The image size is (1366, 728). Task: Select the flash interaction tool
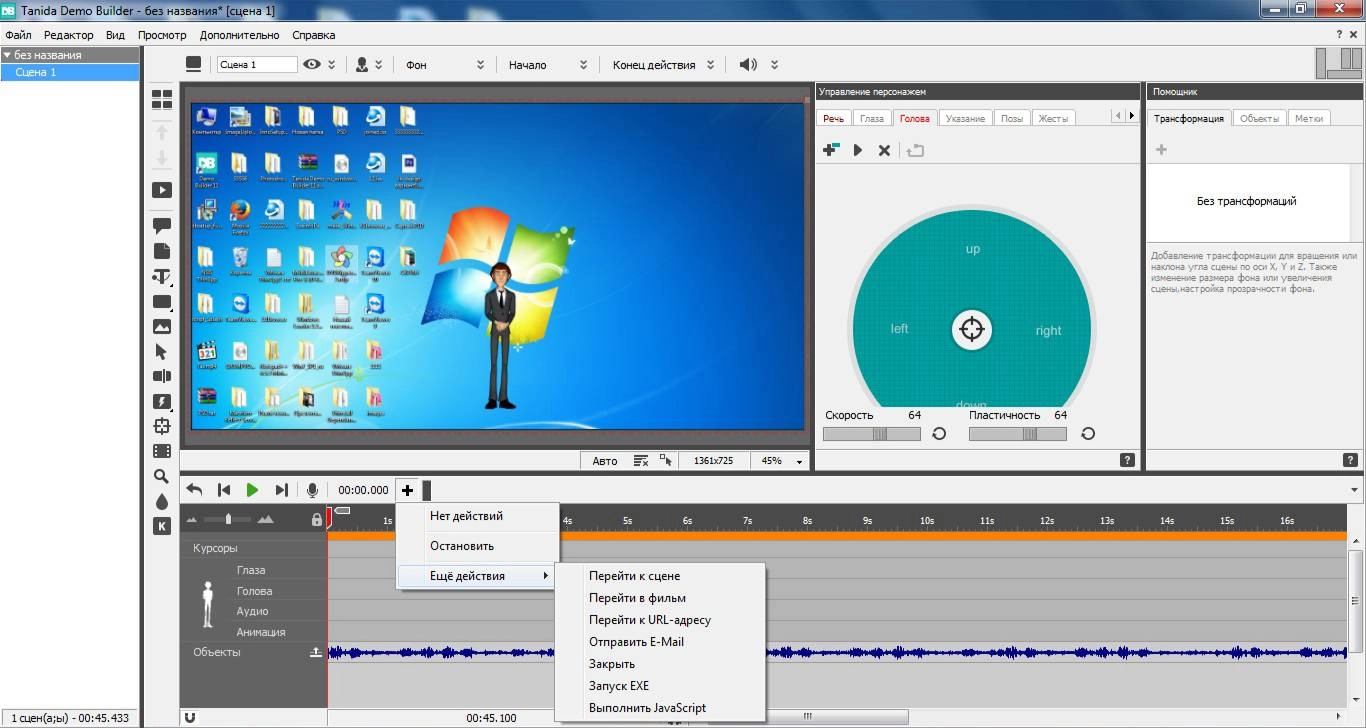pyautogui.click(x=161, y=402)
